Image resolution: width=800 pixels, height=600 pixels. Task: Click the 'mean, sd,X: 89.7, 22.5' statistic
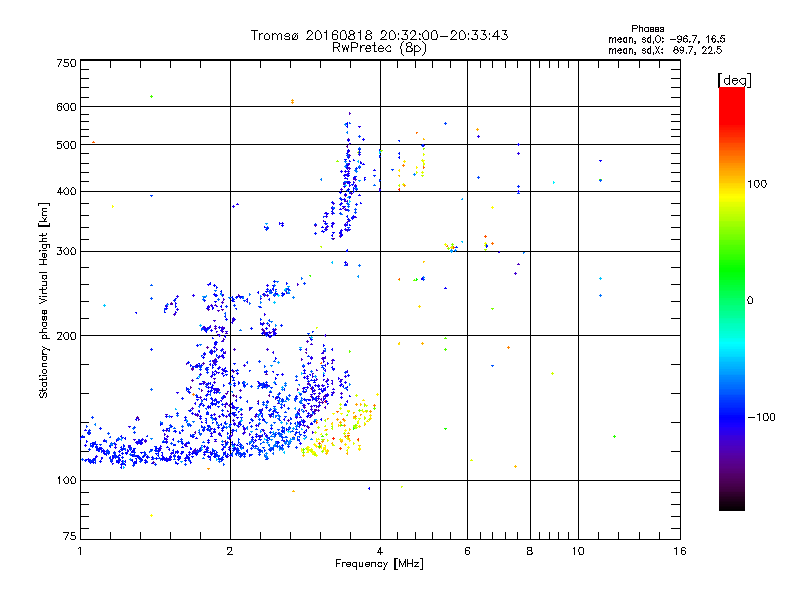(x=665, y=50)
